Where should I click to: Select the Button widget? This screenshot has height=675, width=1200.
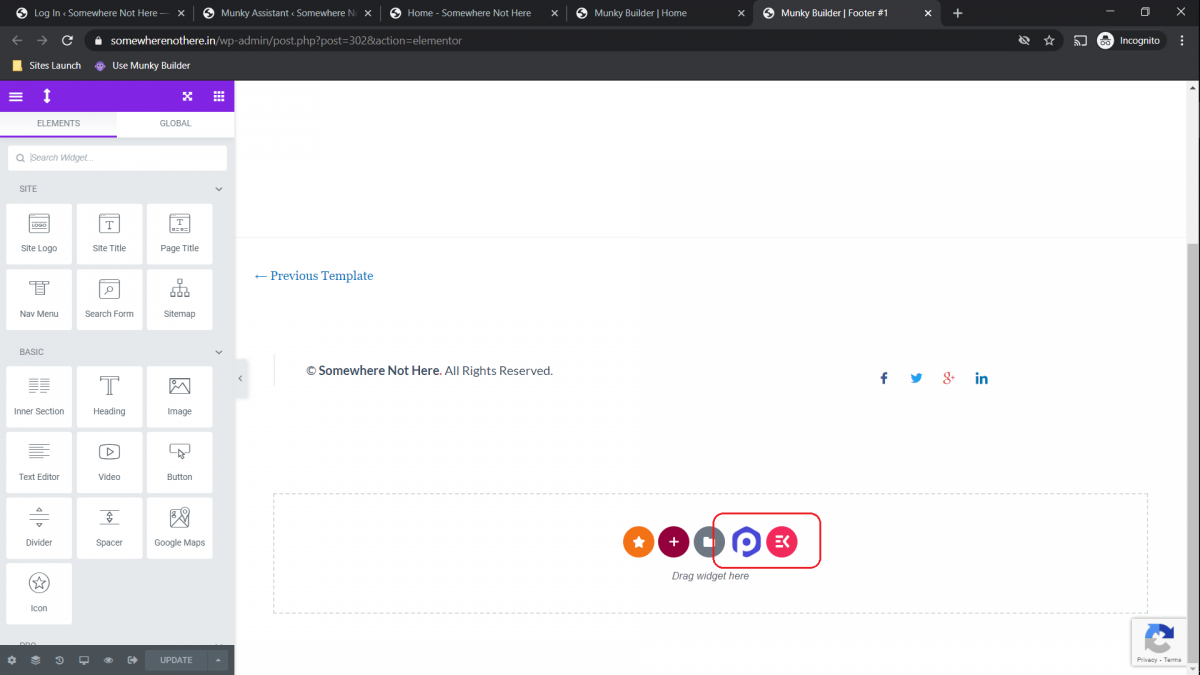(x=180, y=463)
